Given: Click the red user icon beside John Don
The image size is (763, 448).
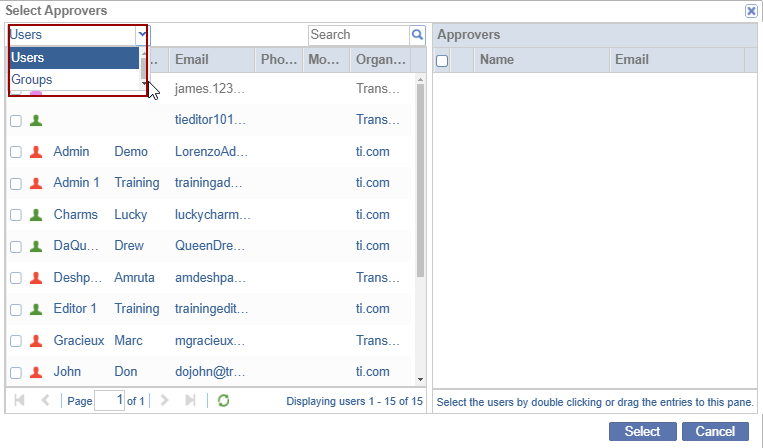Looking at the screenshot, I should pos(36,372).
